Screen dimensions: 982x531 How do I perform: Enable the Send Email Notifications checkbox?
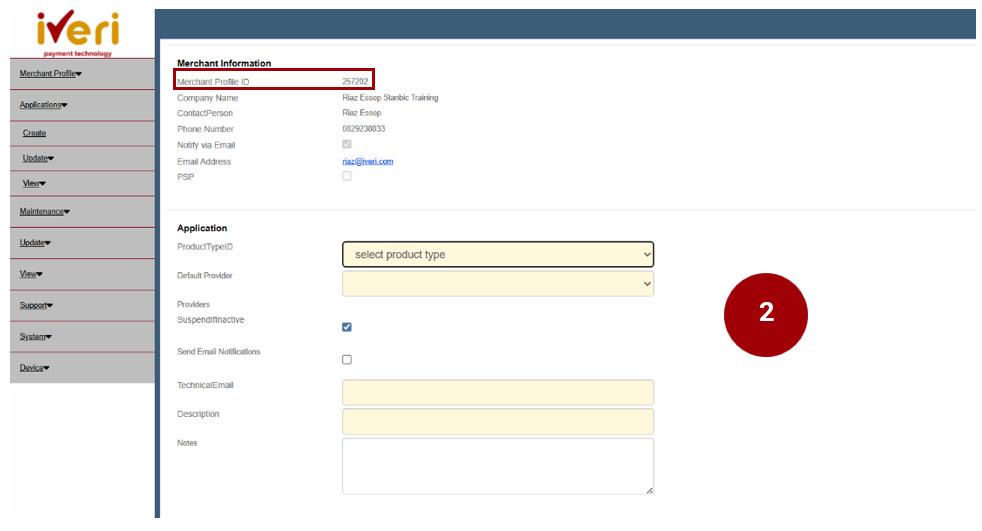pyautogui.click(x=347, y=359)
